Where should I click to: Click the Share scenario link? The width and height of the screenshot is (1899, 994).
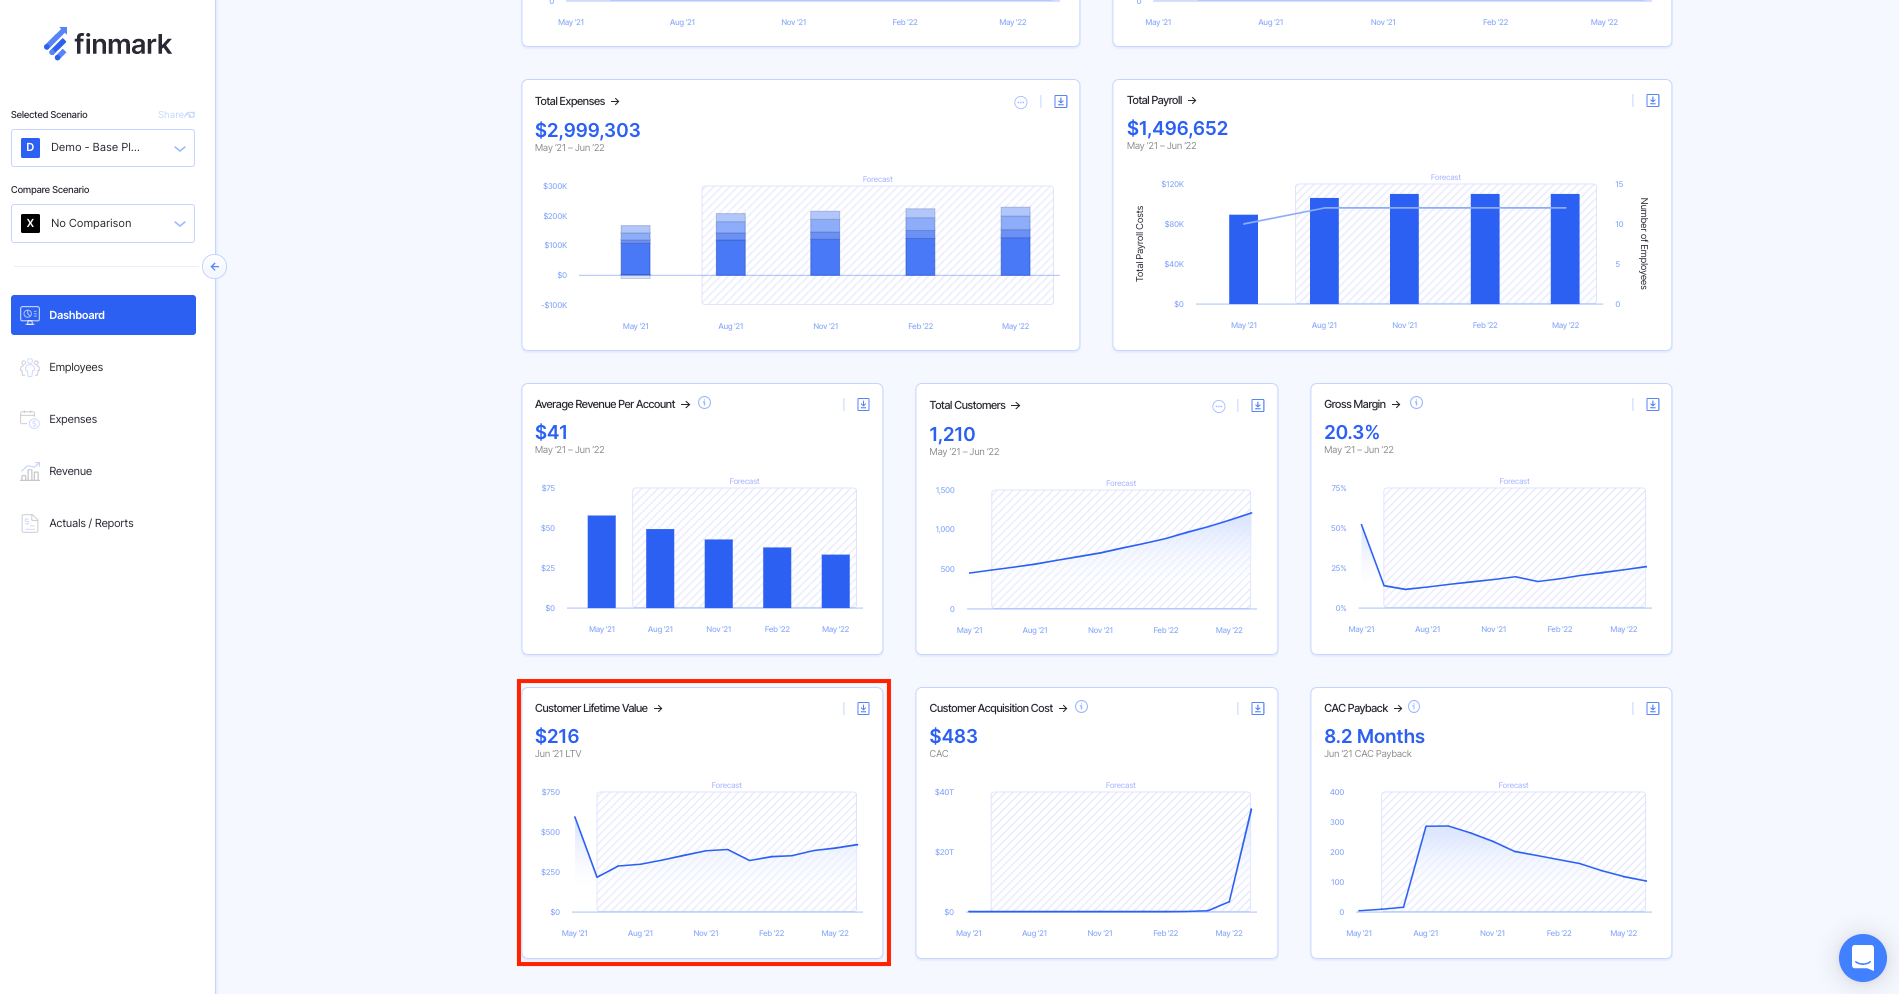click(176, 115)
